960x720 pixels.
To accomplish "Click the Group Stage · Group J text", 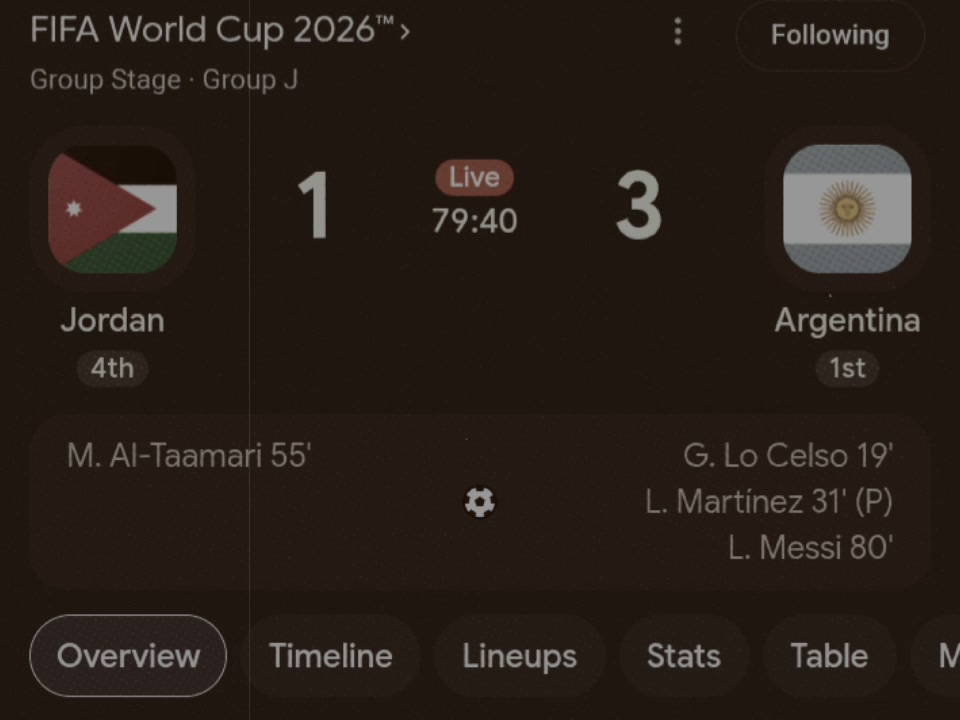I will (164, 80).
